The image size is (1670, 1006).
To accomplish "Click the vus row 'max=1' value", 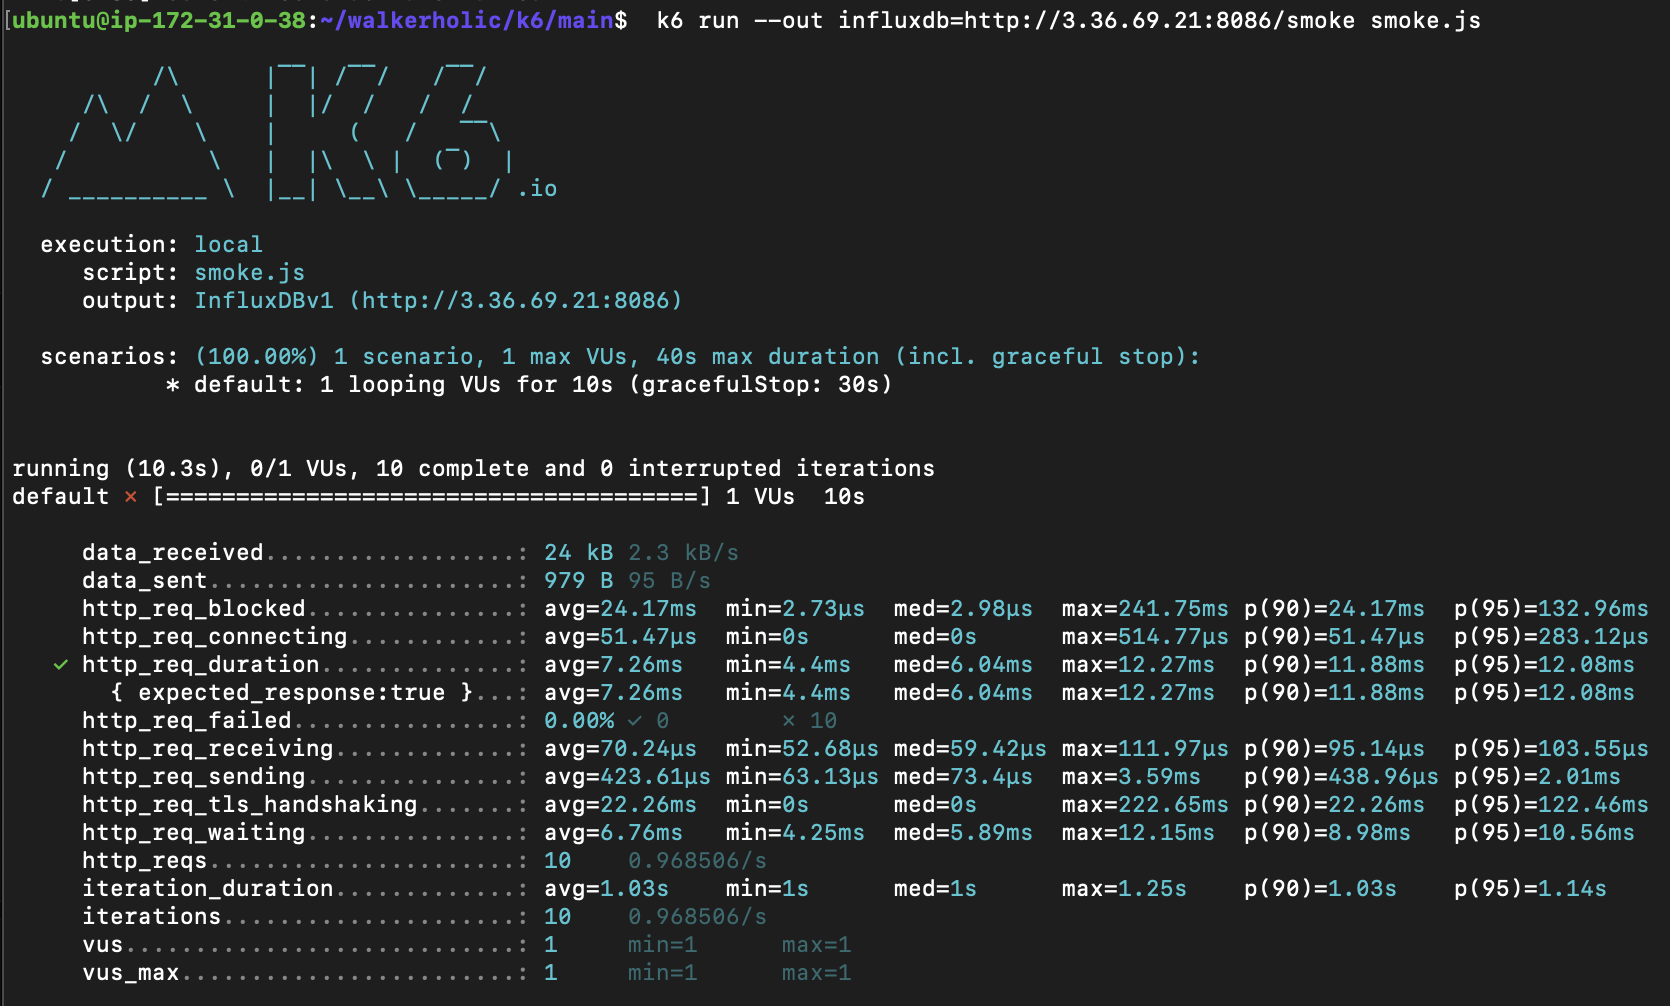I will coord(817,945).
